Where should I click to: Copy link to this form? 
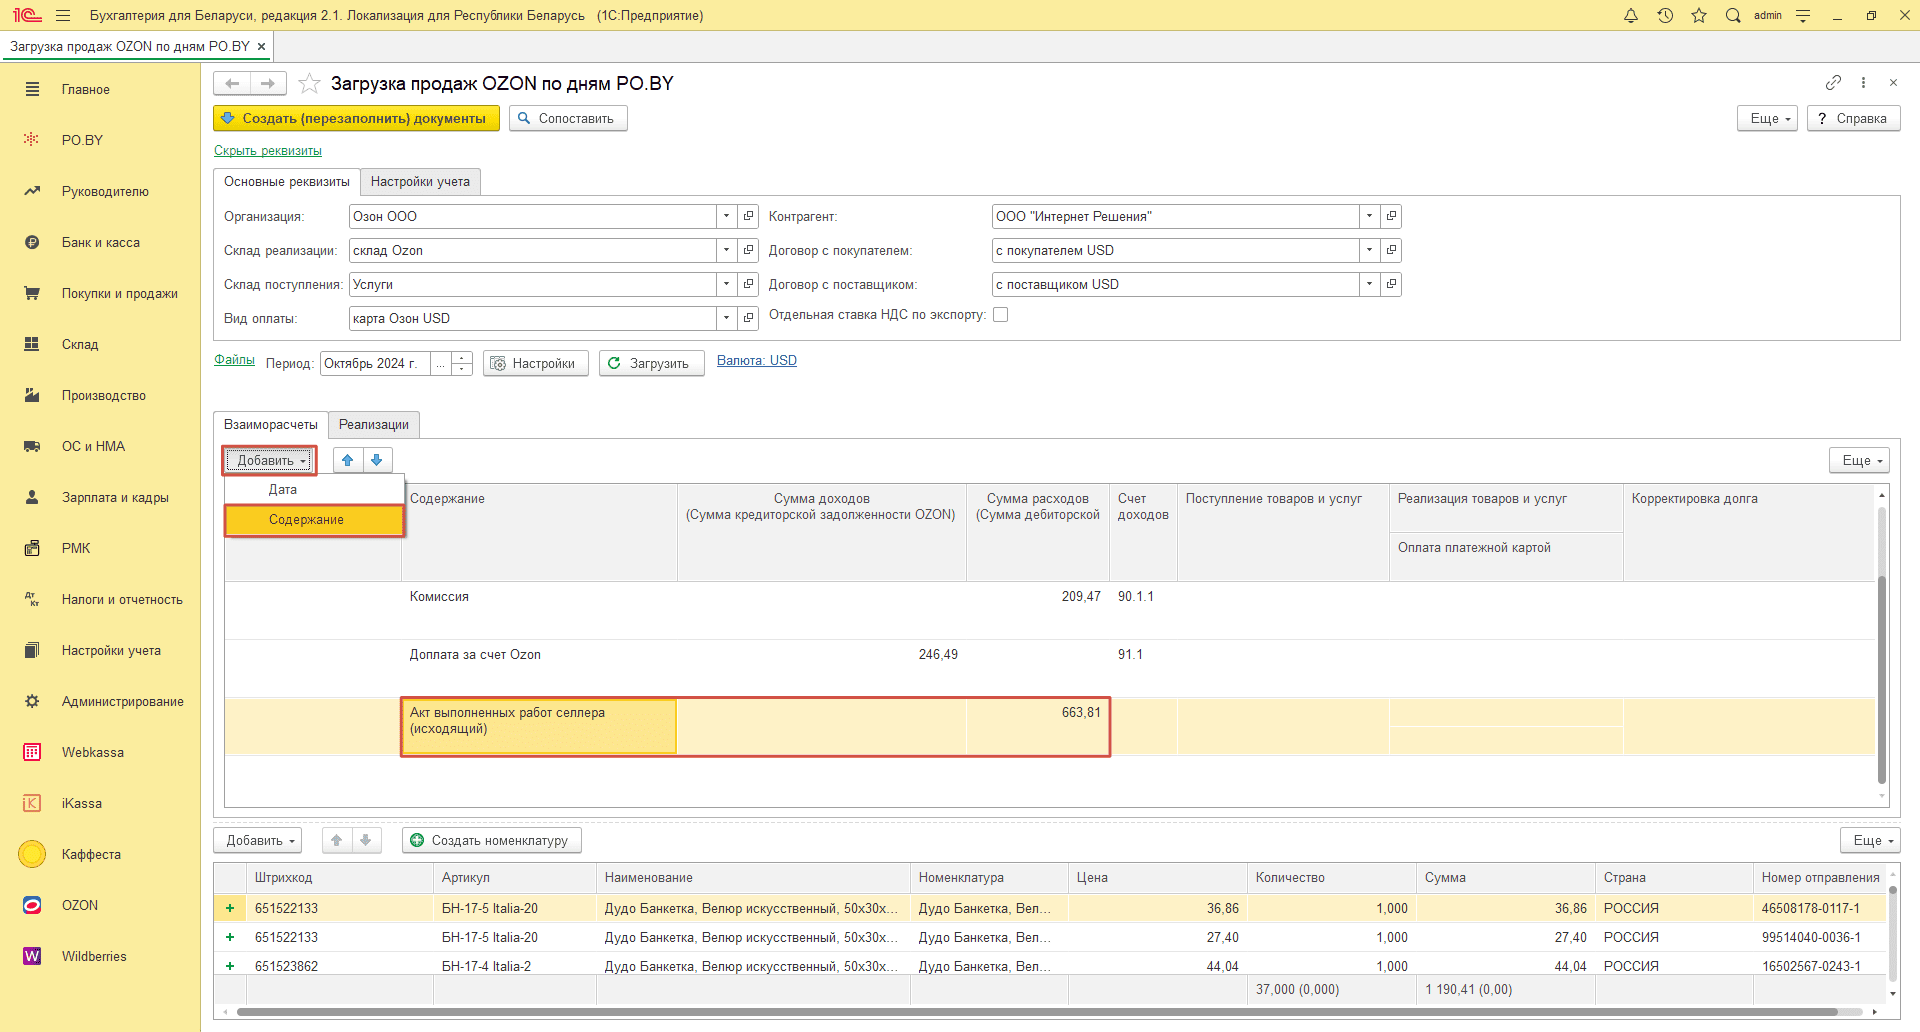1833,82
